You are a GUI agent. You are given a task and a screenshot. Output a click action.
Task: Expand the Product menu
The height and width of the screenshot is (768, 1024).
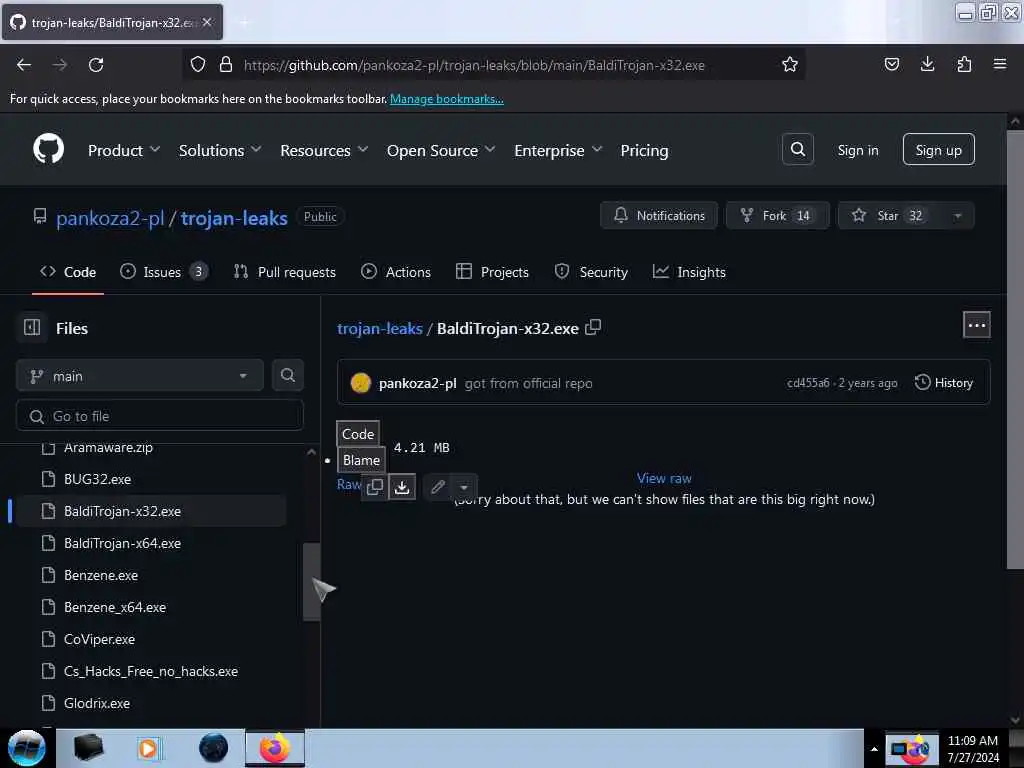click(123, 150)
